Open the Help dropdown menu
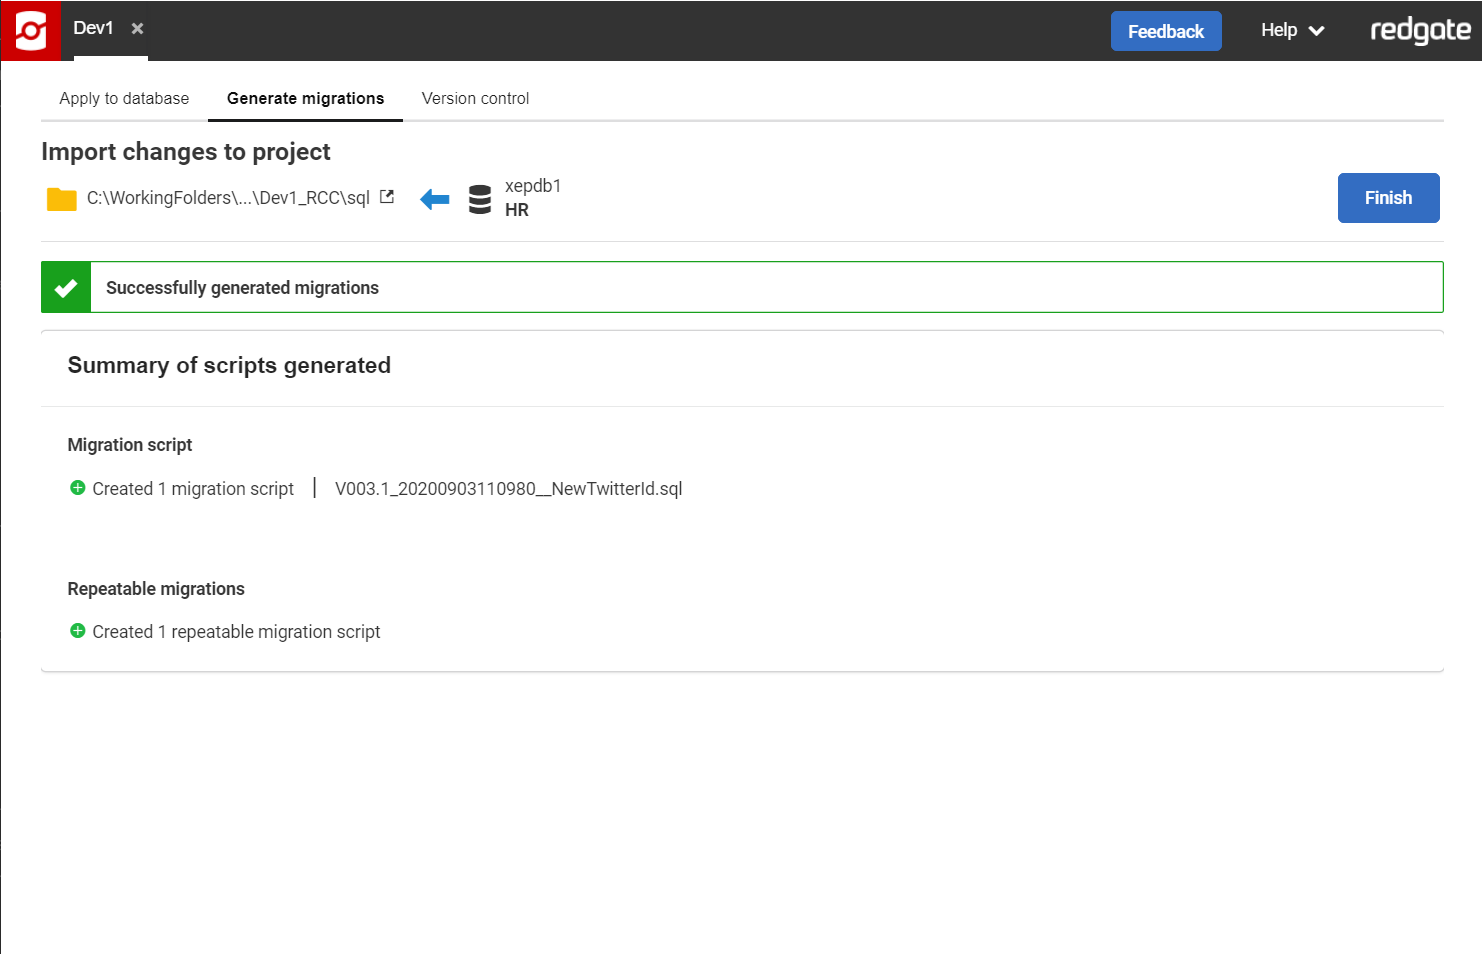 [x=1279, y=31]
